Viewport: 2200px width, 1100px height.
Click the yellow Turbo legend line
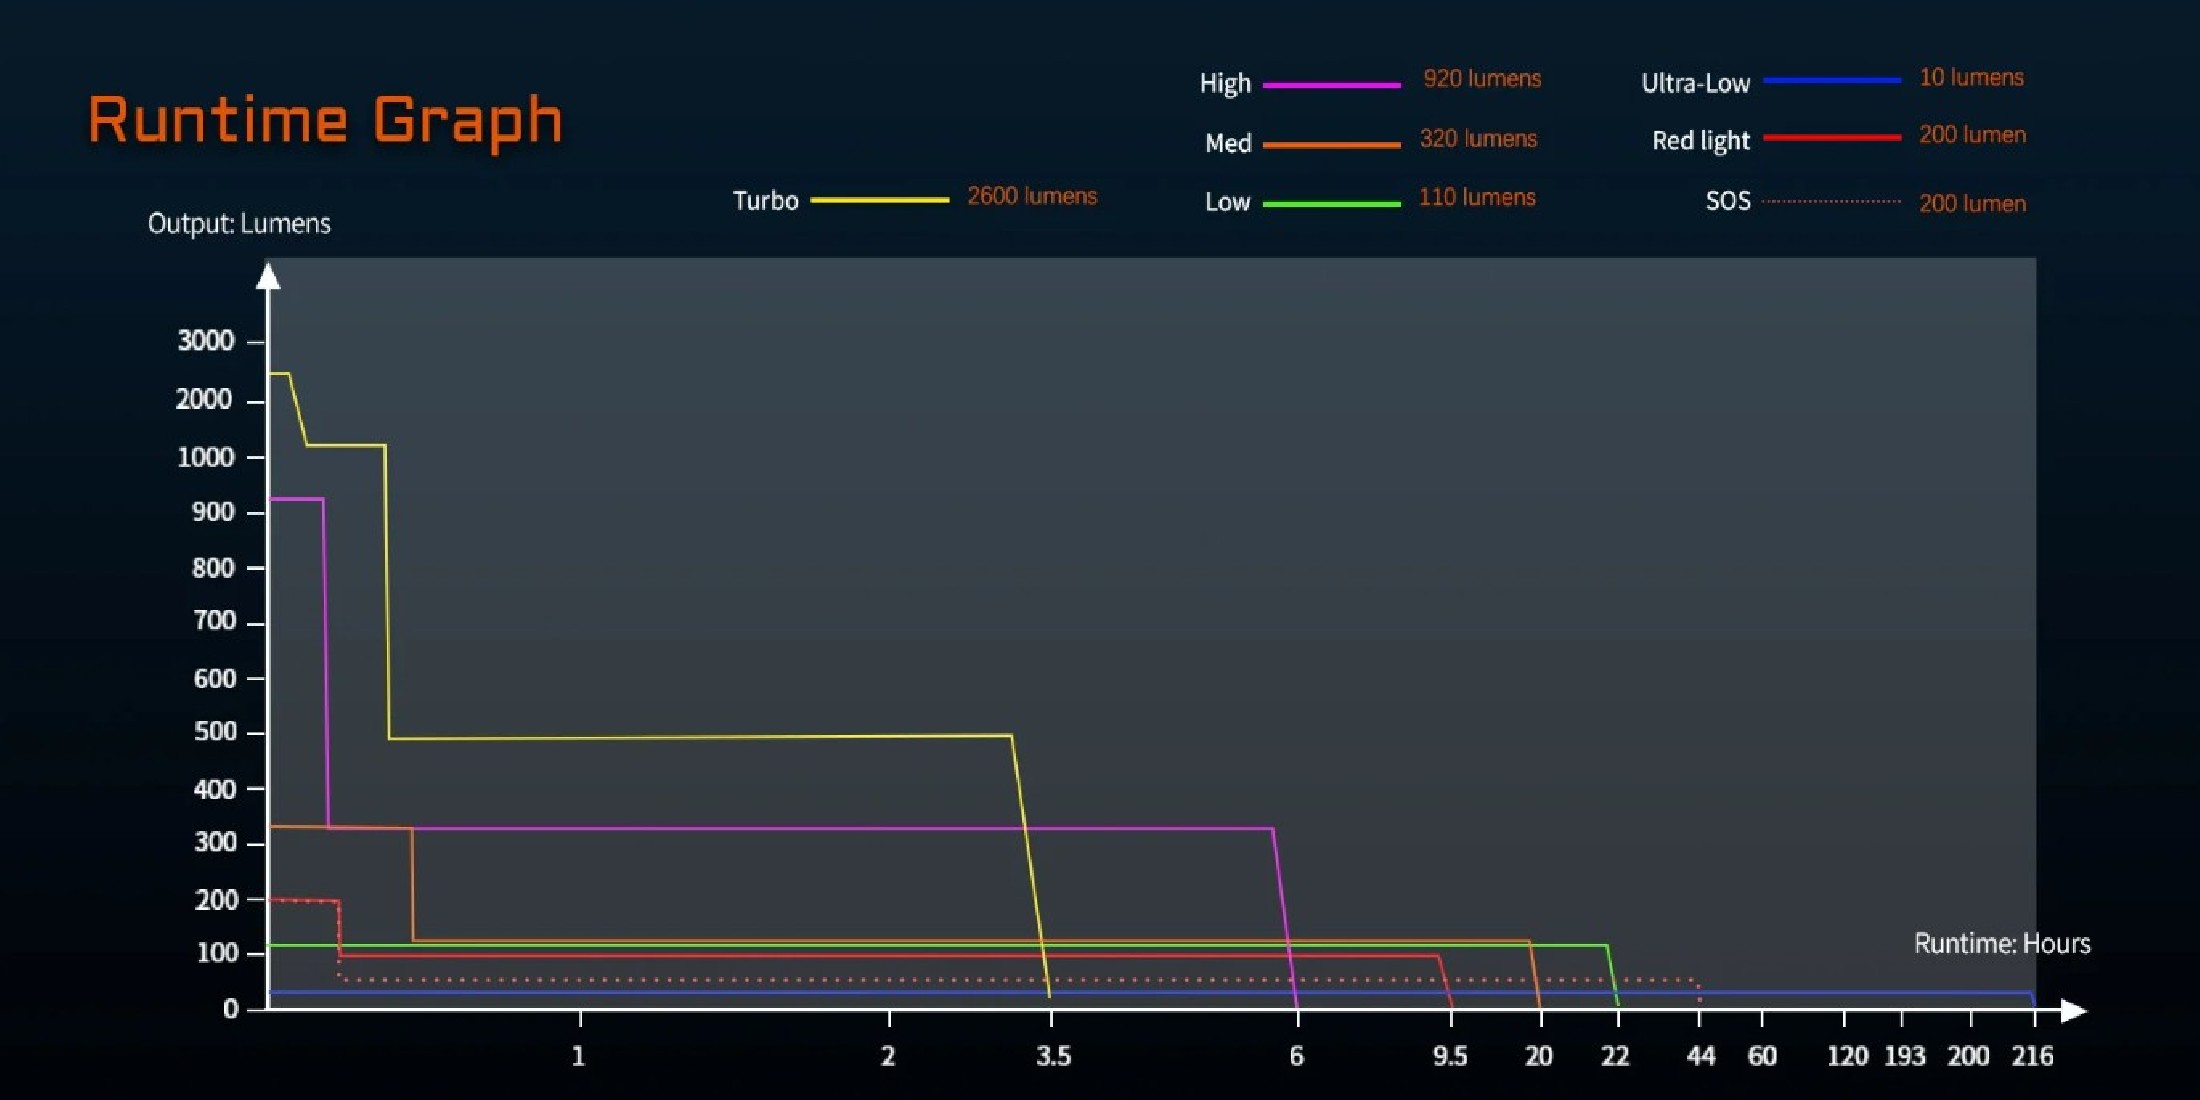pyautogui.click(x=879, y=200)
